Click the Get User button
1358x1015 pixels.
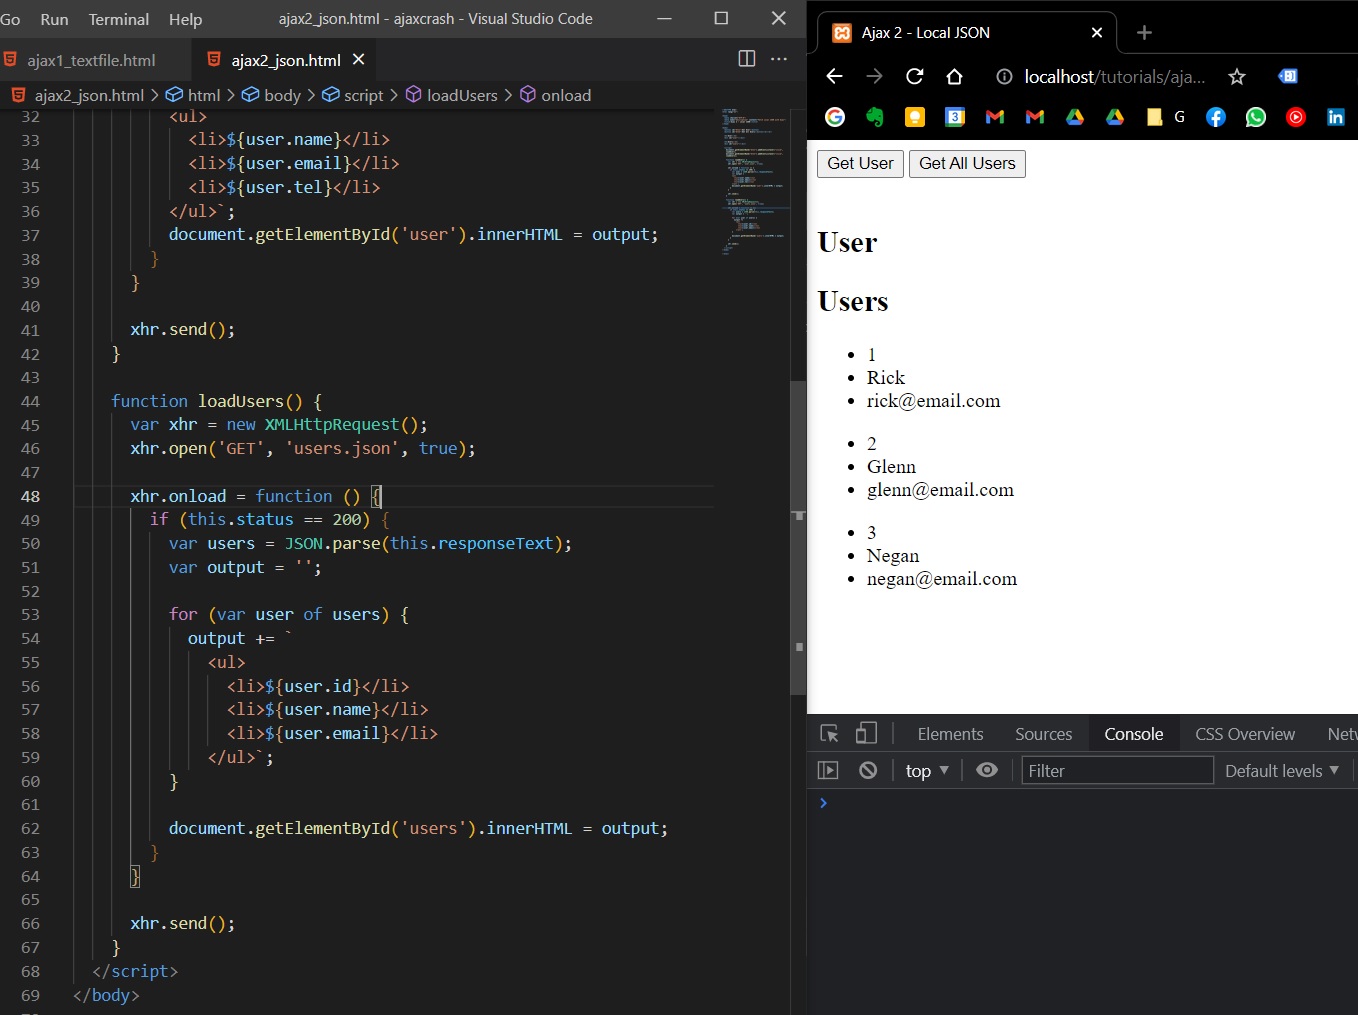[x=860, y=164]
